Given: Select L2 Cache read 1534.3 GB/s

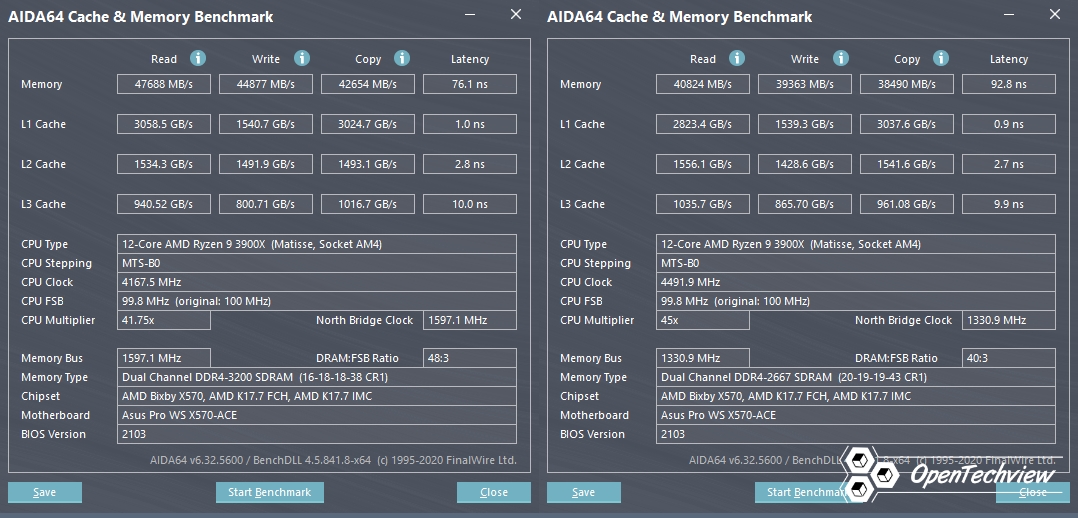Looking at the screenshot, I should 163,164.
